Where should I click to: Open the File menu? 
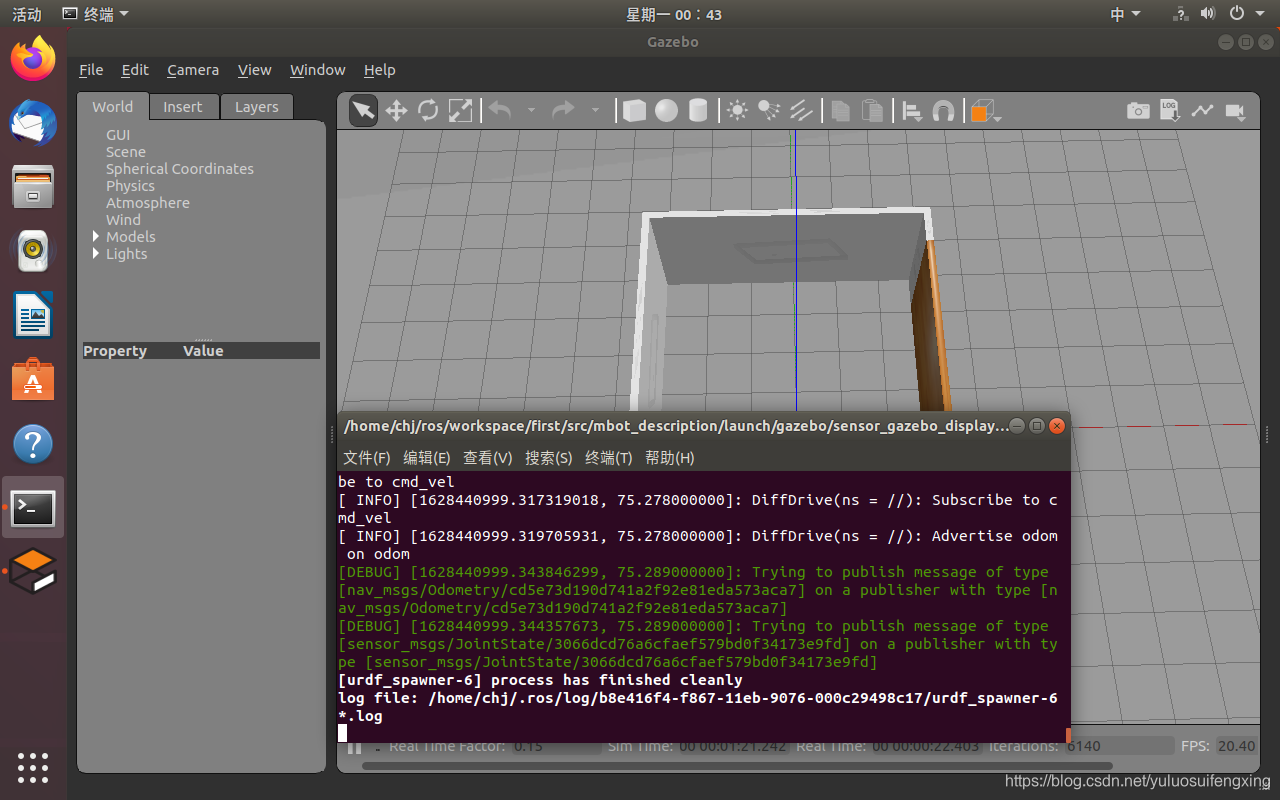[91, 70]
